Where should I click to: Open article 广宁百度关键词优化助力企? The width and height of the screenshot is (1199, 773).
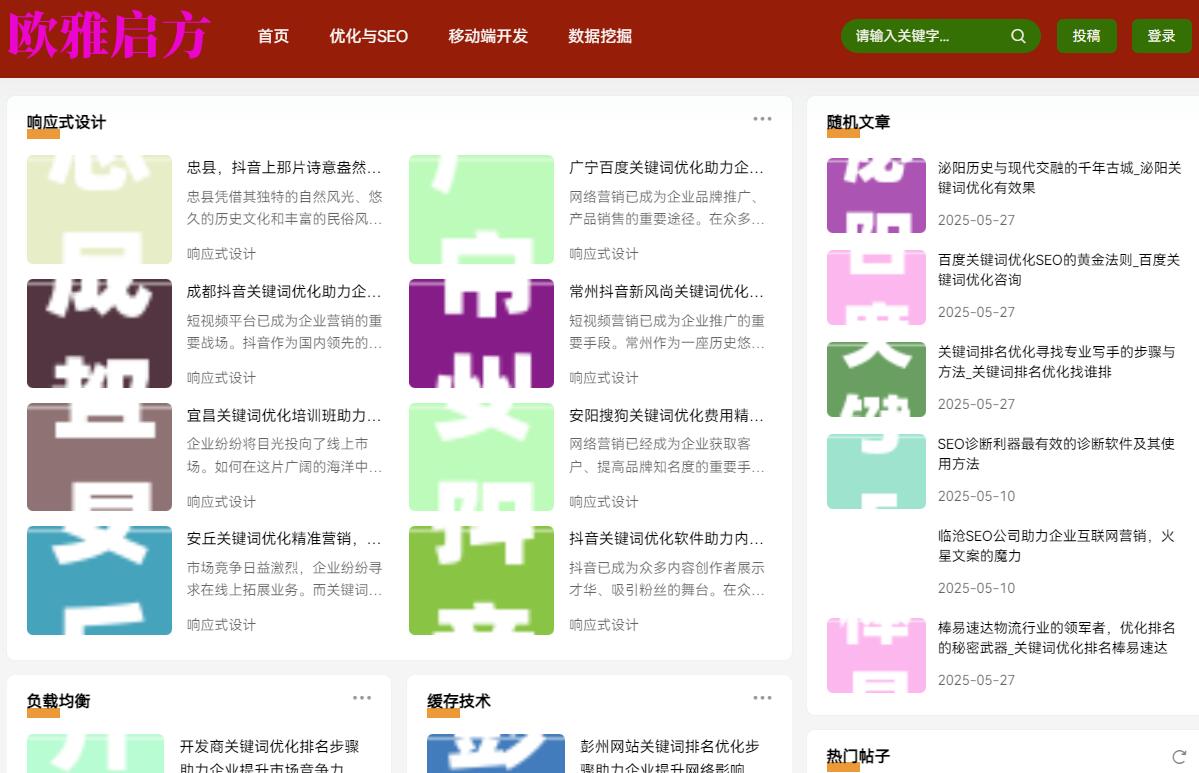tap(666, 167)
